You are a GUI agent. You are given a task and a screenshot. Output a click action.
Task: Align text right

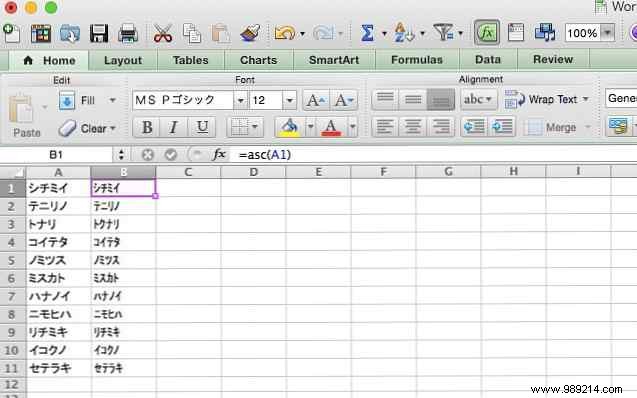click(441, 128)
